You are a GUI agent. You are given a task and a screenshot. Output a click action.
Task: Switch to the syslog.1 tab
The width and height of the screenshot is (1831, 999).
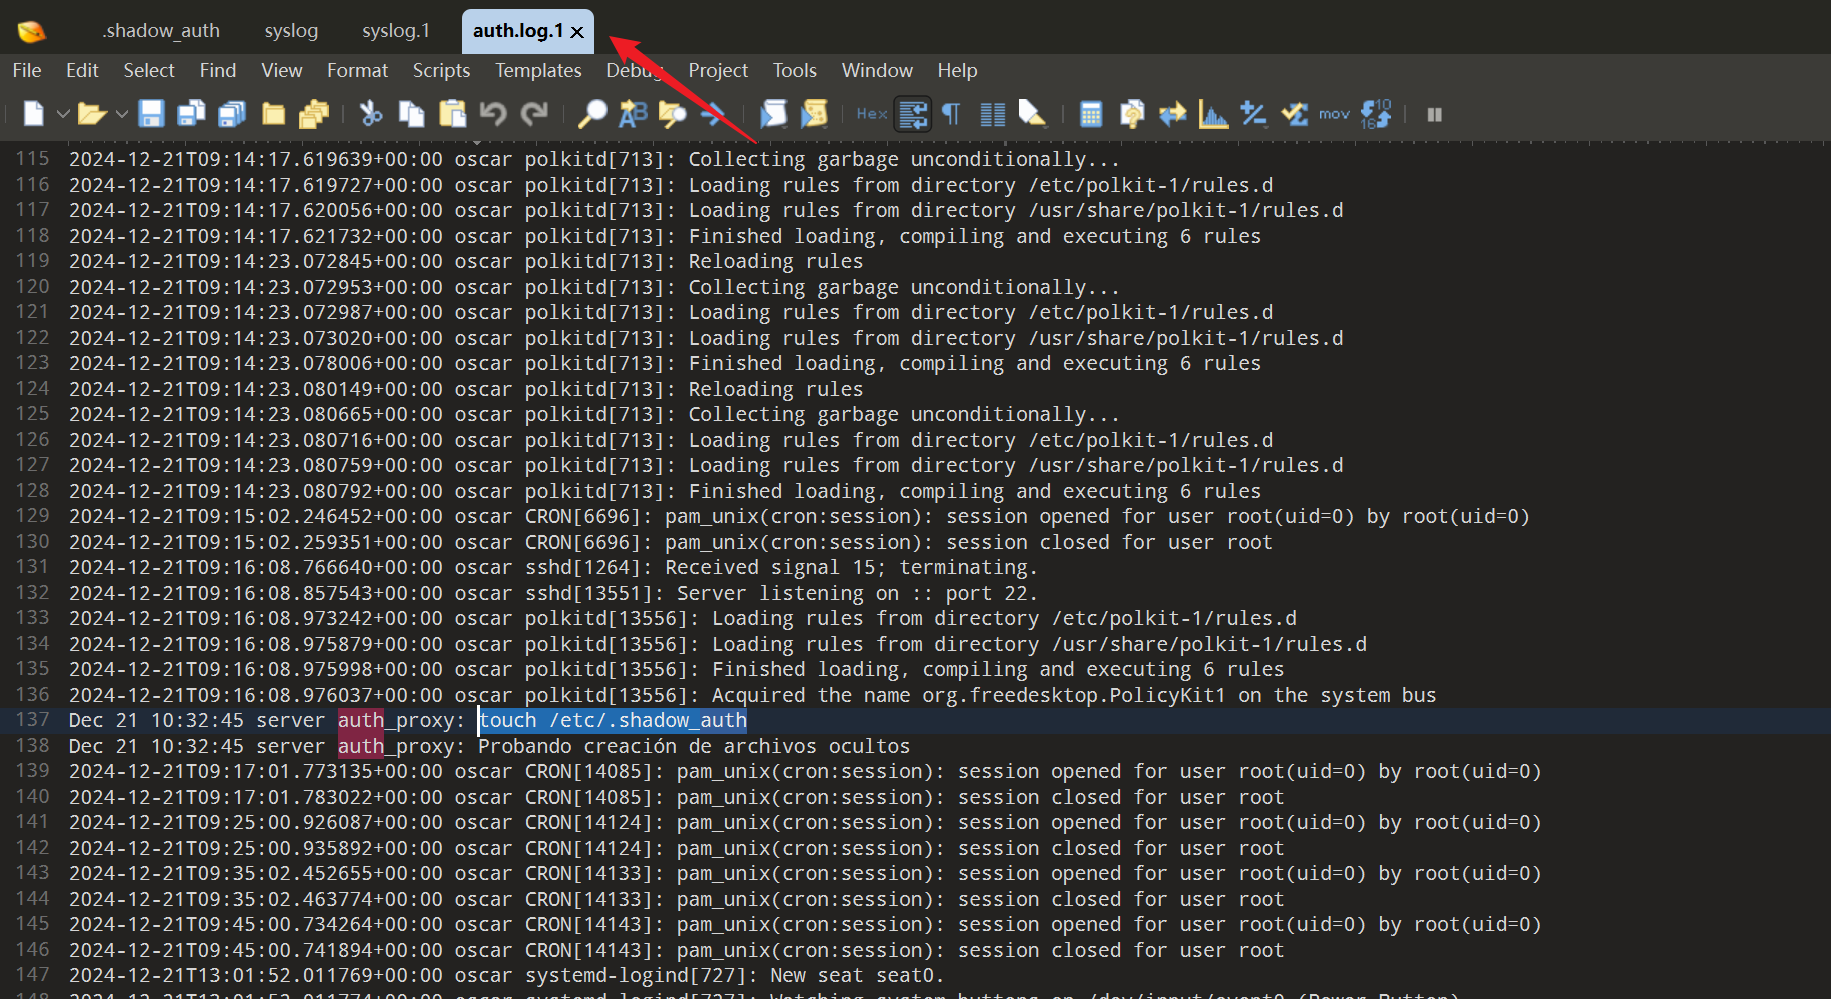pos(396,31)
